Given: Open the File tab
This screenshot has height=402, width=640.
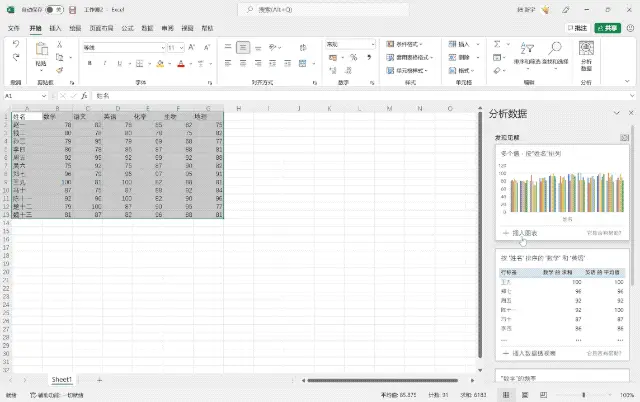Looking at the screenshot, I should [13, 28].
